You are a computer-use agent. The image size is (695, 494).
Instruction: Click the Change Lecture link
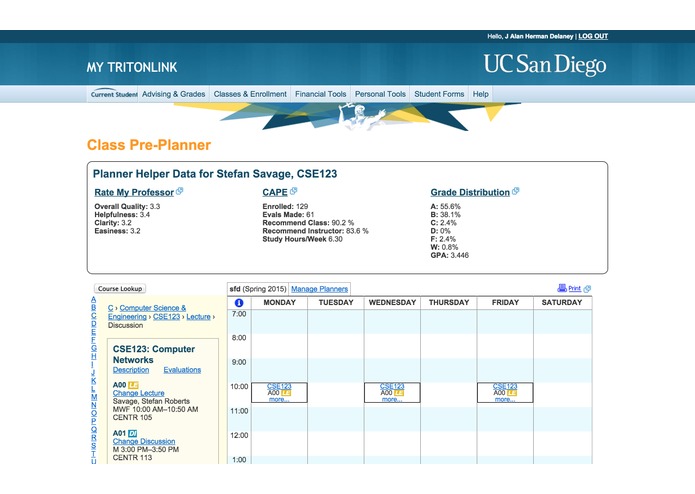[x=138, y=393]
